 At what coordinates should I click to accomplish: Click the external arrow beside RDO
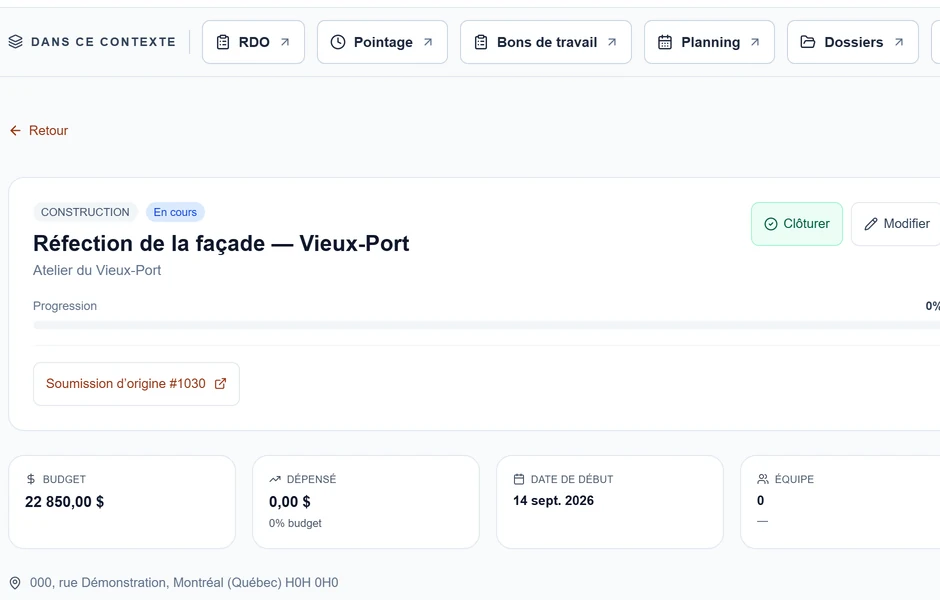pyautogui.click(x=285, y=42)
